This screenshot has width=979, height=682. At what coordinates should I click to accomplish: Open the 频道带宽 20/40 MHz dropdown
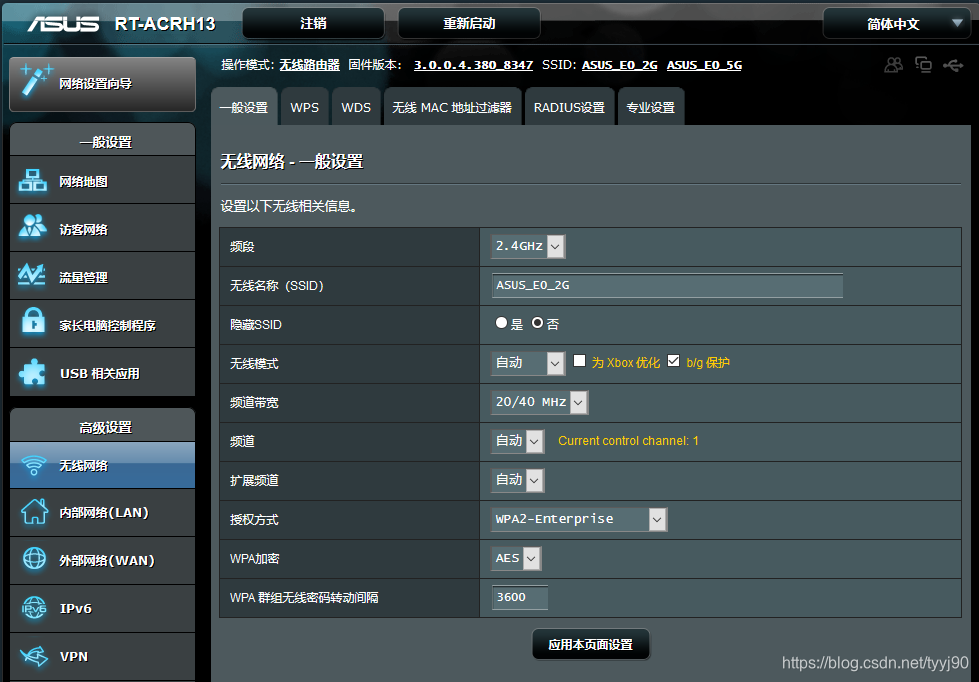coord(539,402)
